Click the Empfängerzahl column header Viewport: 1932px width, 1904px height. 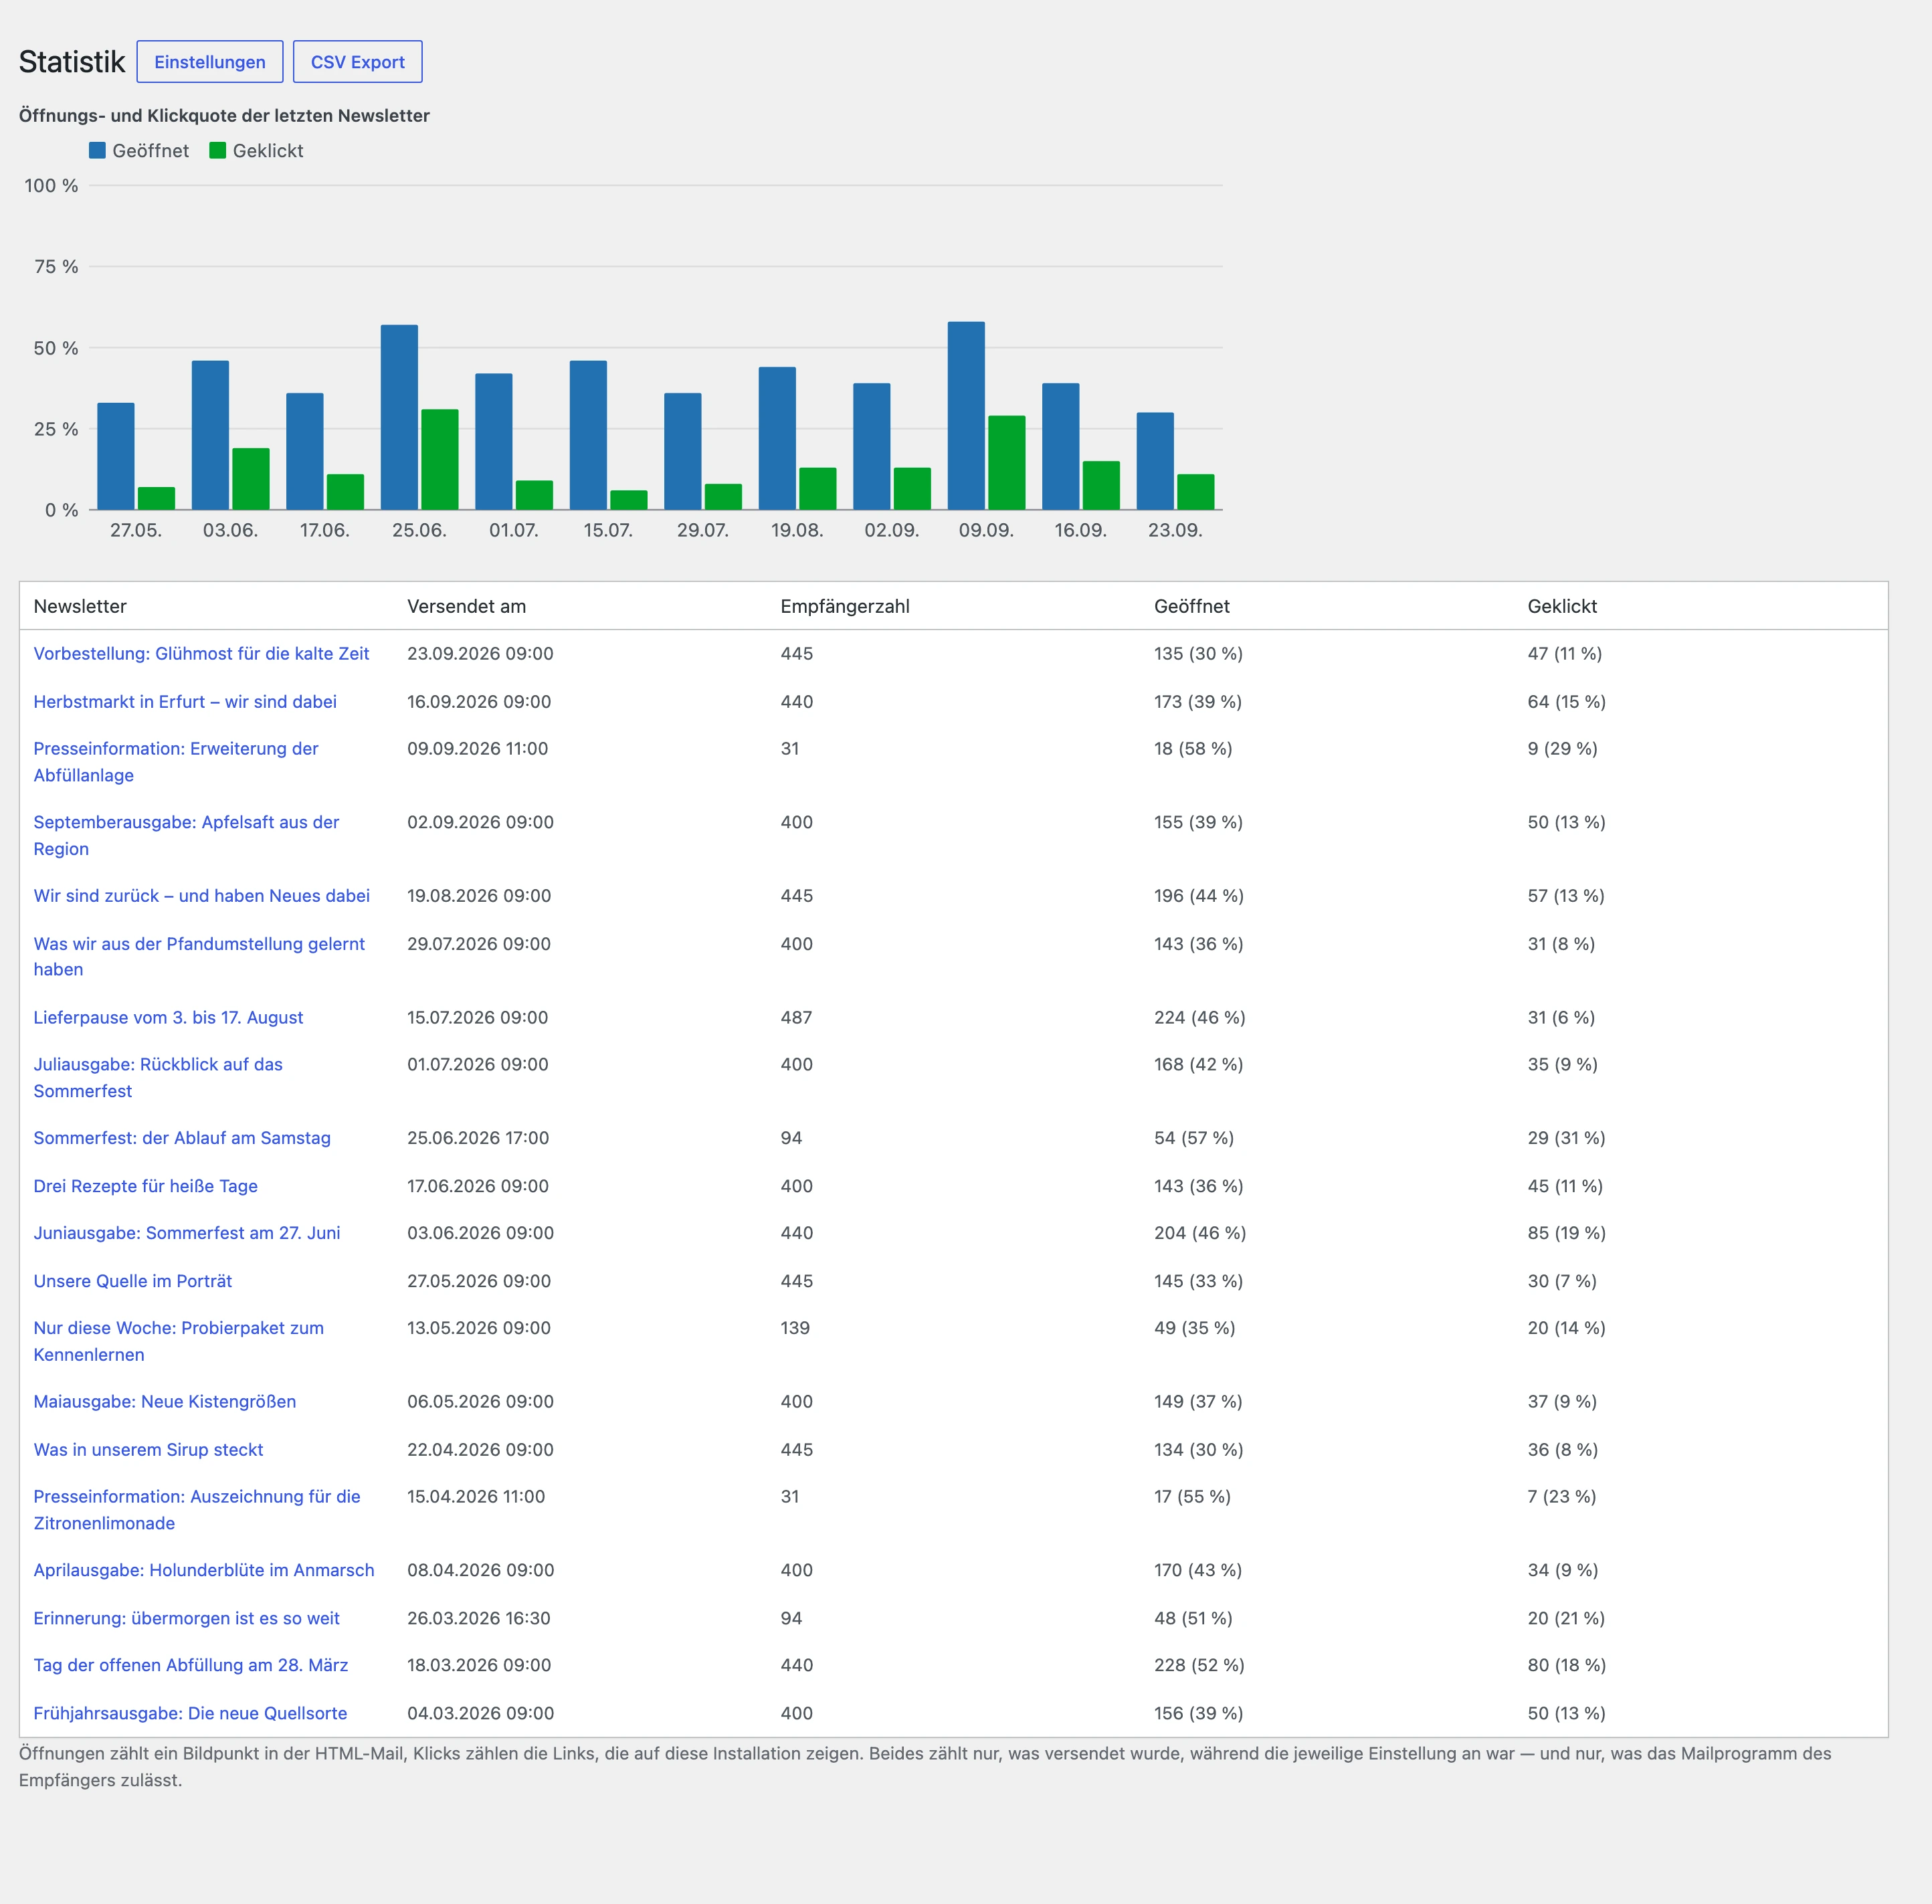[x=845, y=606]
